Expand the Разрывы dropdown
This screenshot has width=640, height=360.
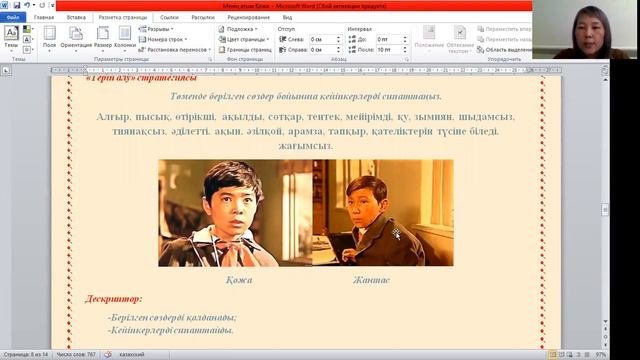pyautogui.click(x=156, y=29)
